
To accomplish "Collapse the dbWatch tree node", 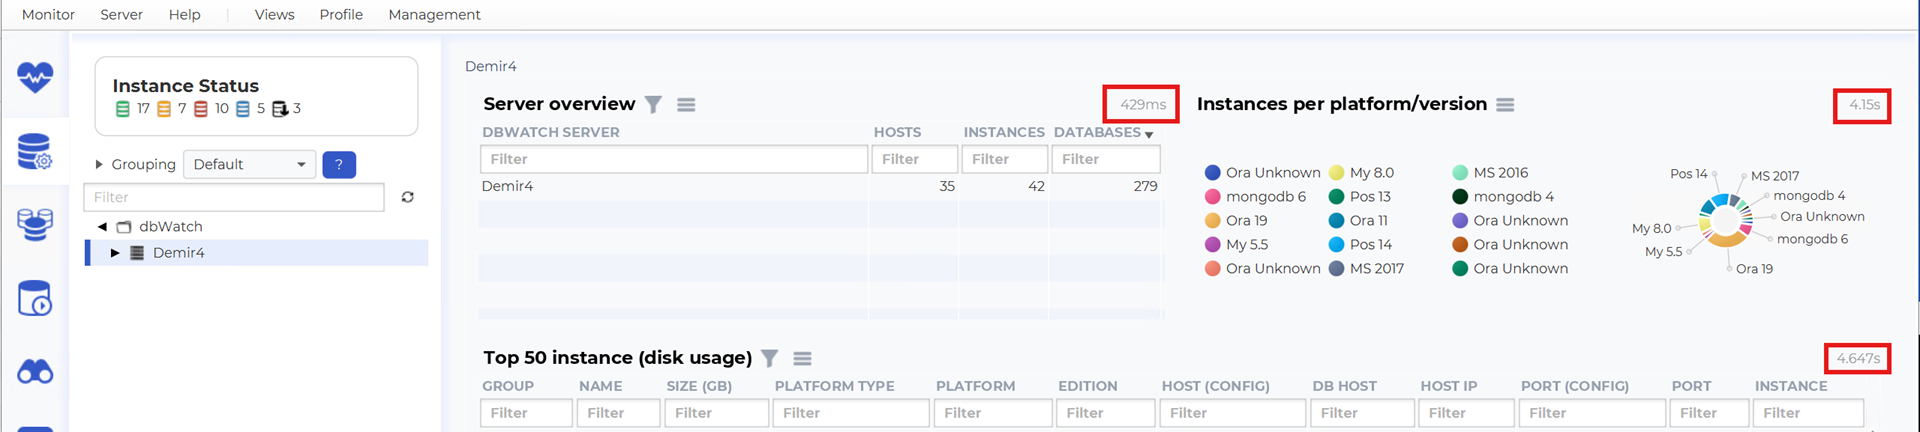I will 102,227.
